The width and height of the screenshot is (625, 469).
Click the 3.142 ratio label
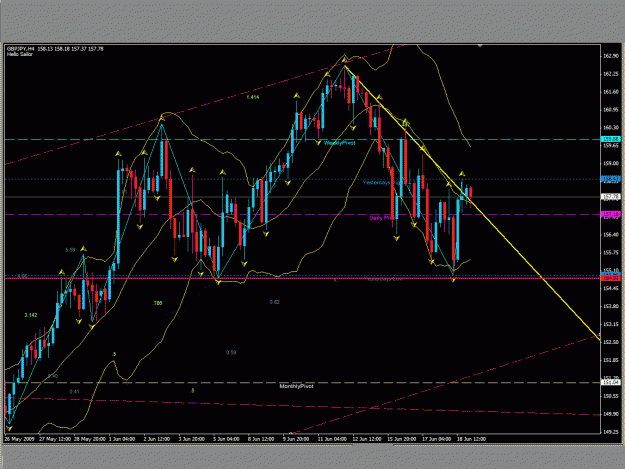(31, 315)
